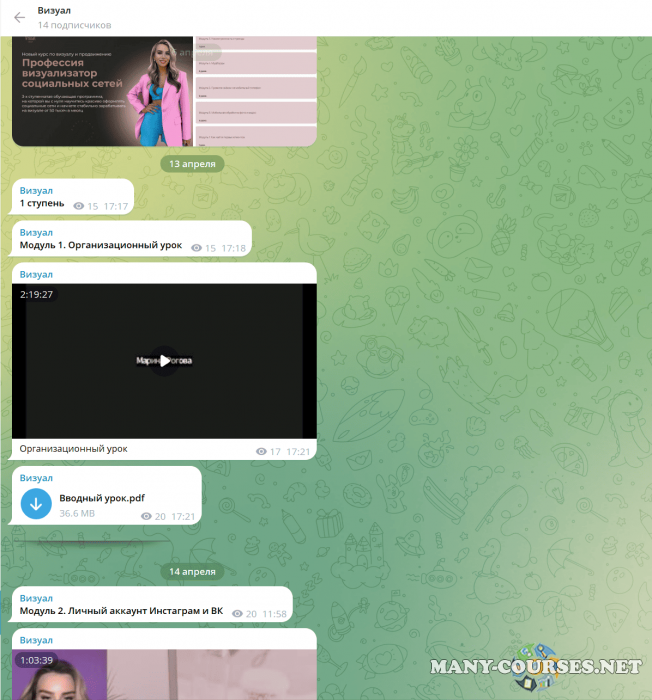The image size is (652, 700).
Task: Download the Вводный урок.pdf file
Action: click(37, 504)
